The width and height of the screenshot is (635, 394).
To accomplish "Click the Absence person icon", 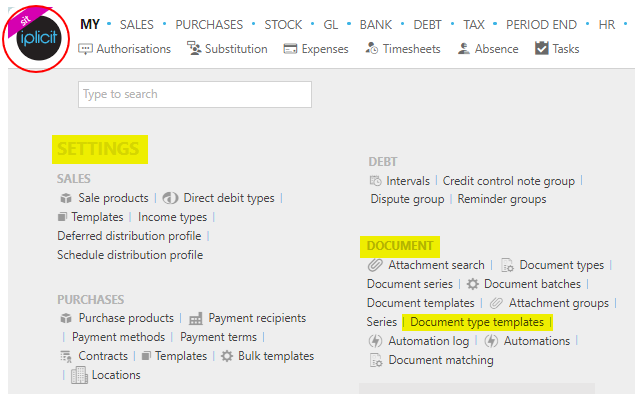I will point(464,49).
